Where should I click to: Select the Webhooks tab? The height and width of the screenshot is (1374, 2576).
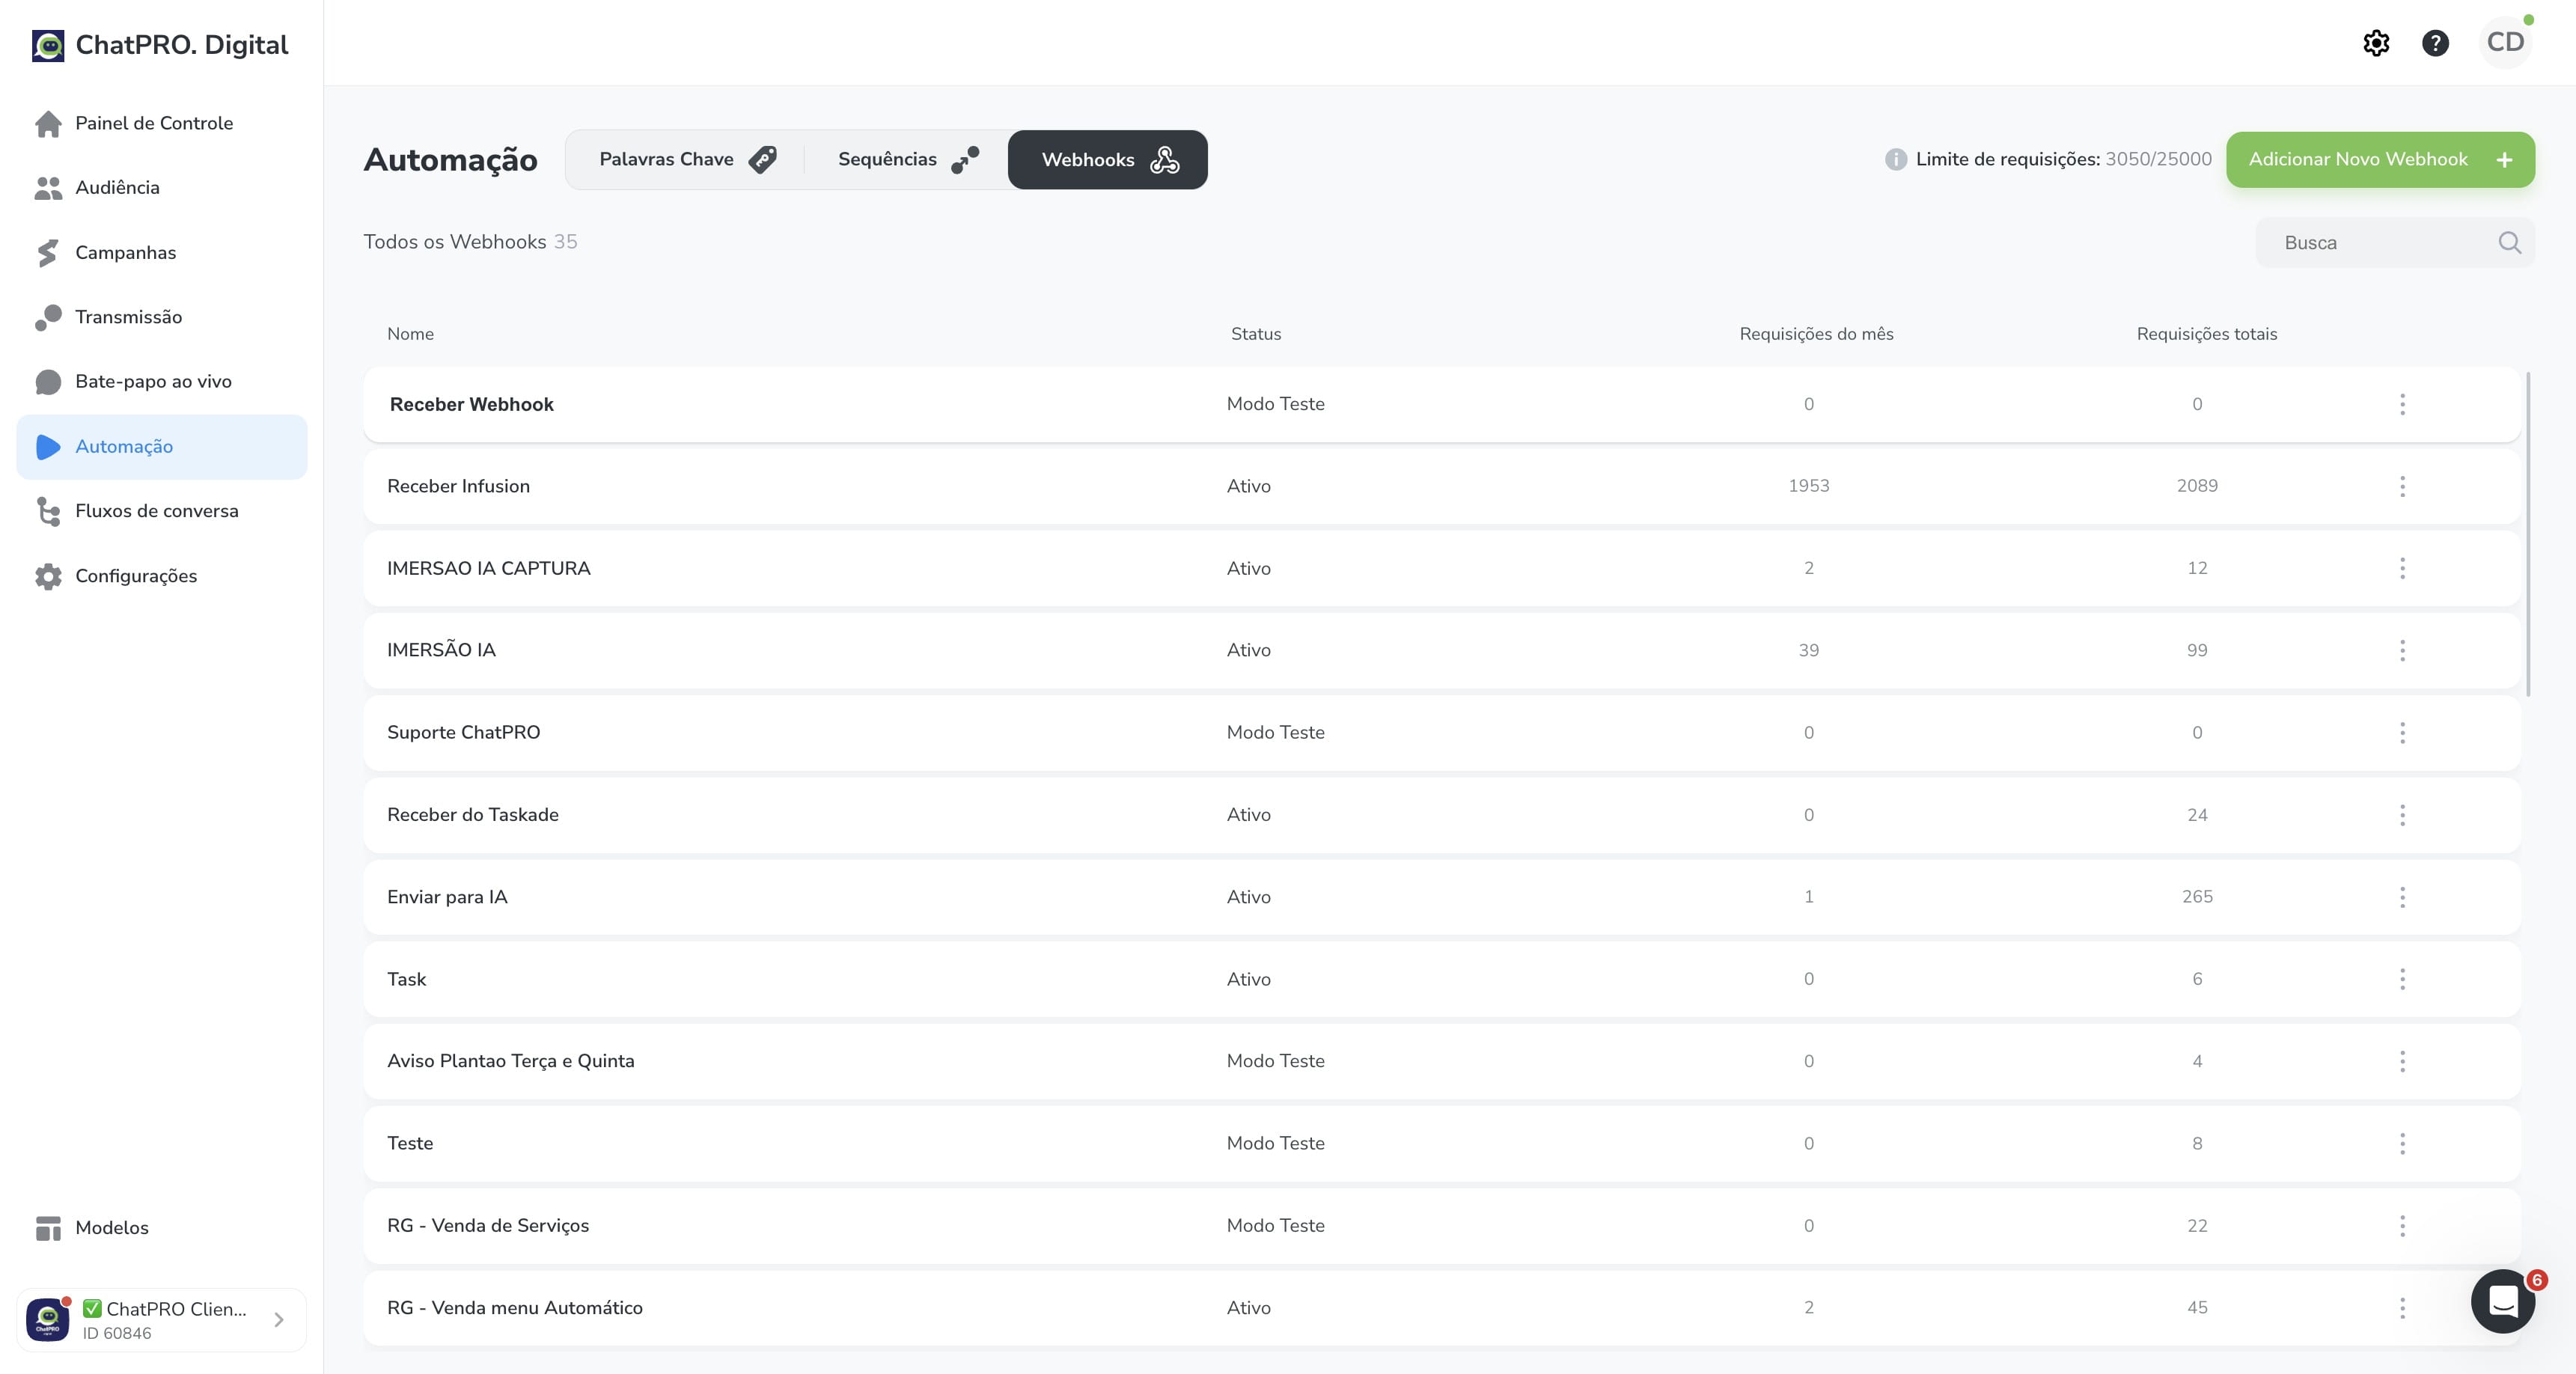[x=1108, y=160]
